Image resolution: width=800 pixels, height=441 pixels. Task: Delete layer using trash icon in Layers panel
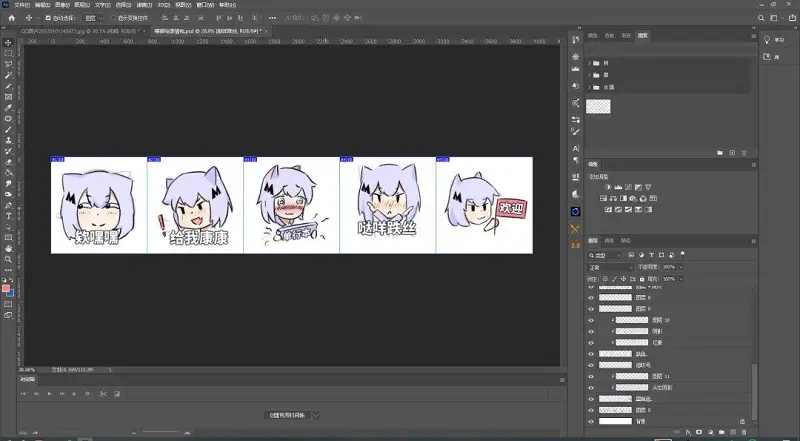(x=744, y=432)
